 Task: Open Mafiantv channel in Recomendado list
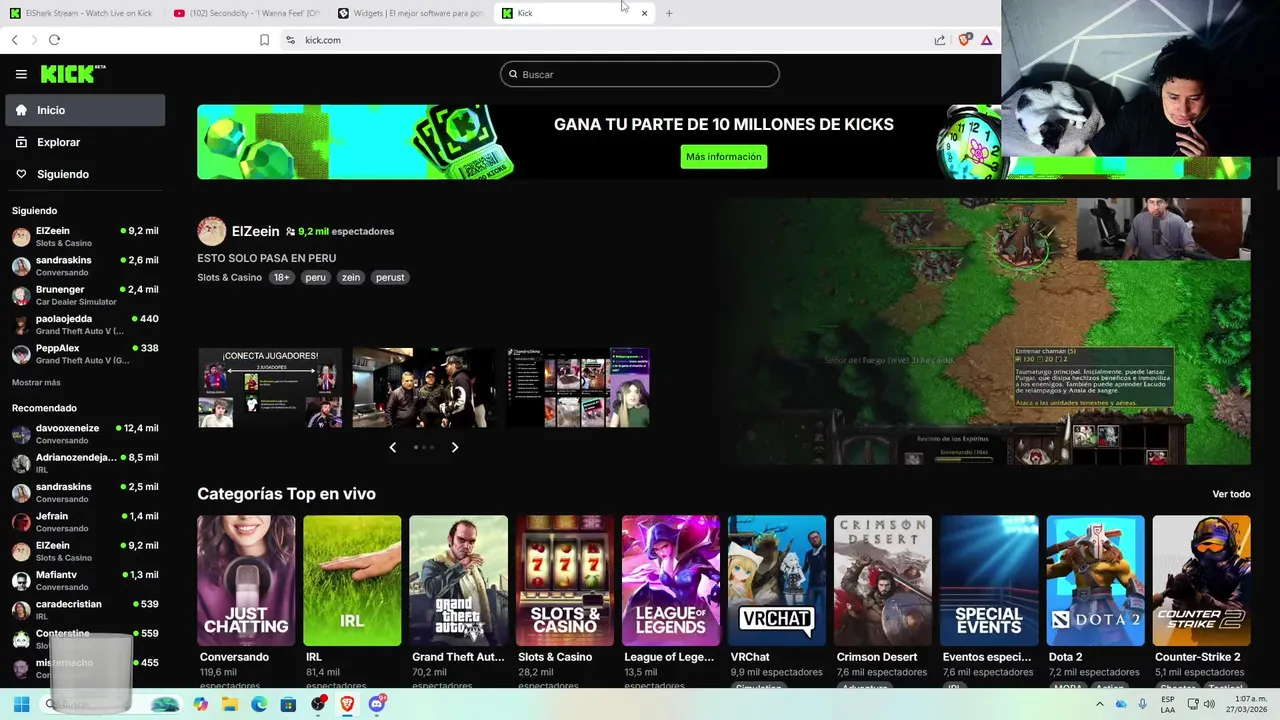[x=85, y=581]
